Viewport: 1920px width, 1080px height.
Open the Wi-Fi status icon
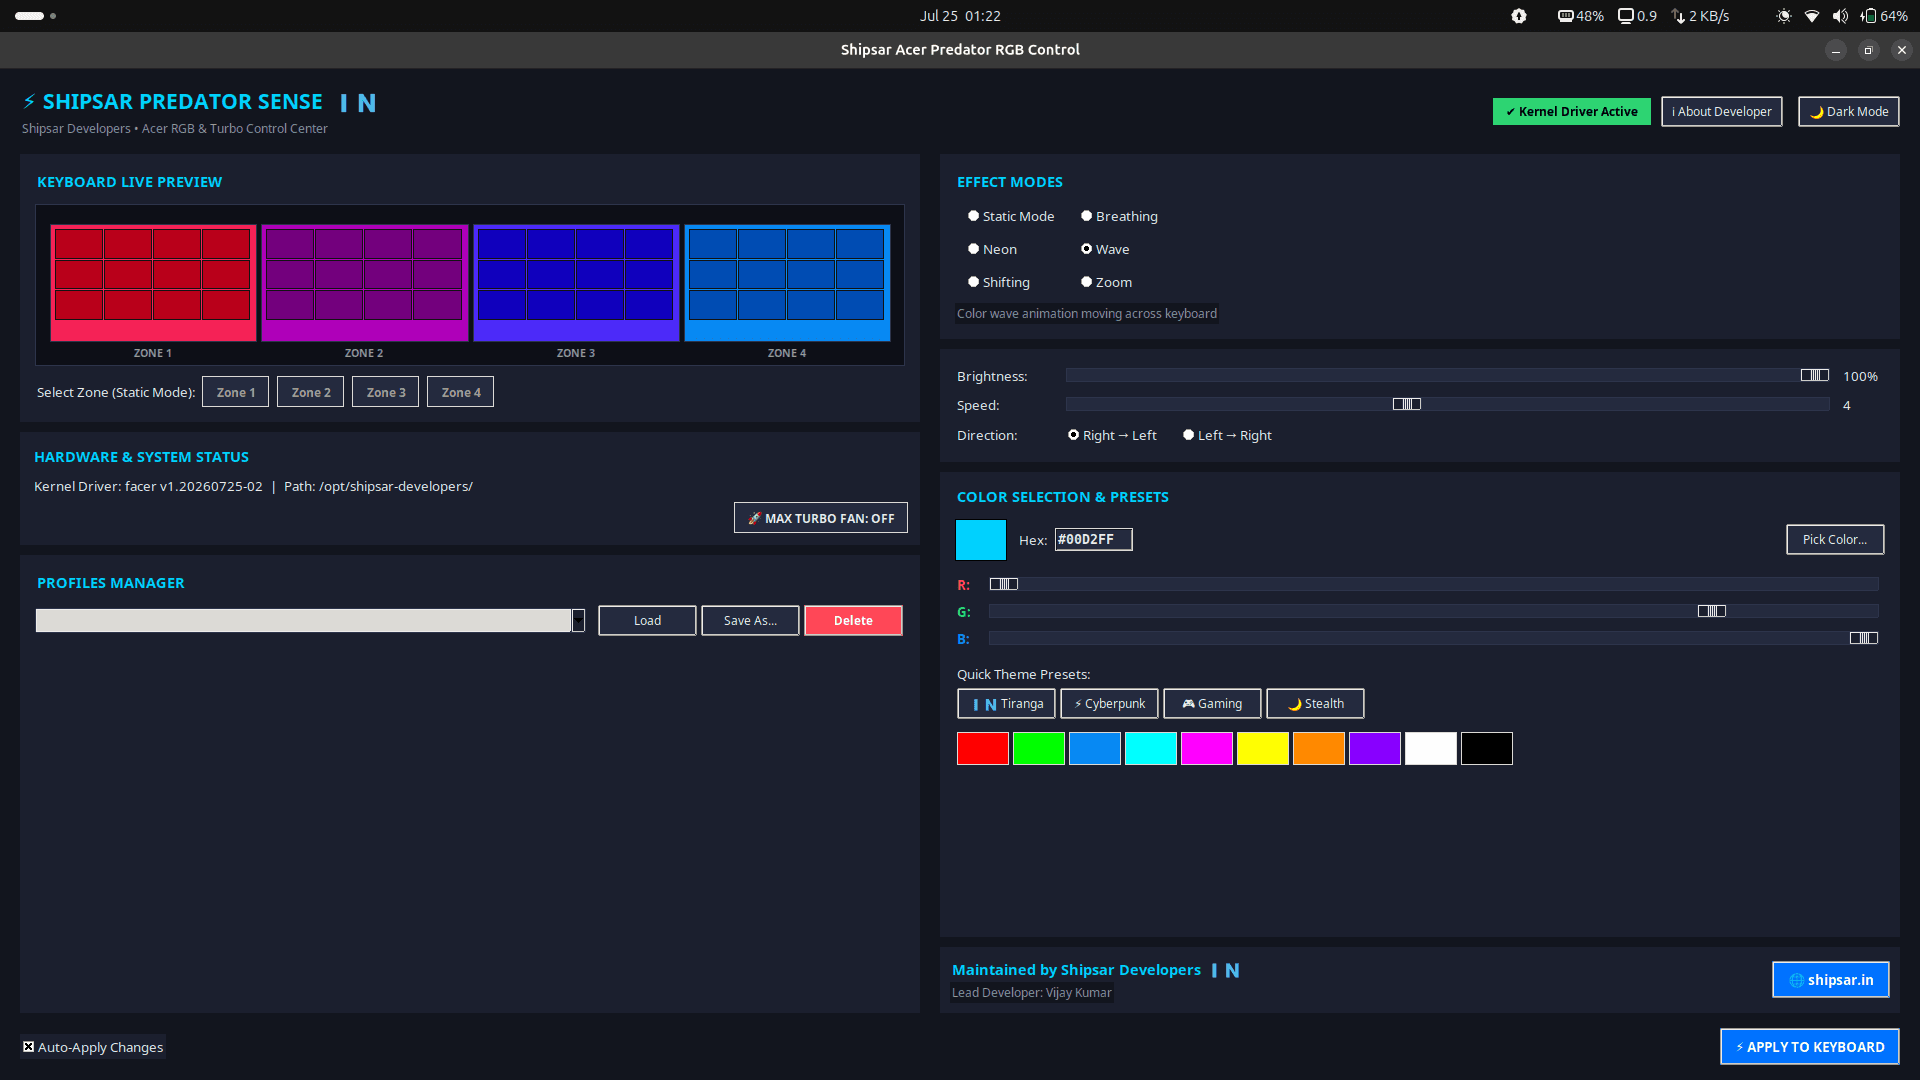(x=1812, y=16)
